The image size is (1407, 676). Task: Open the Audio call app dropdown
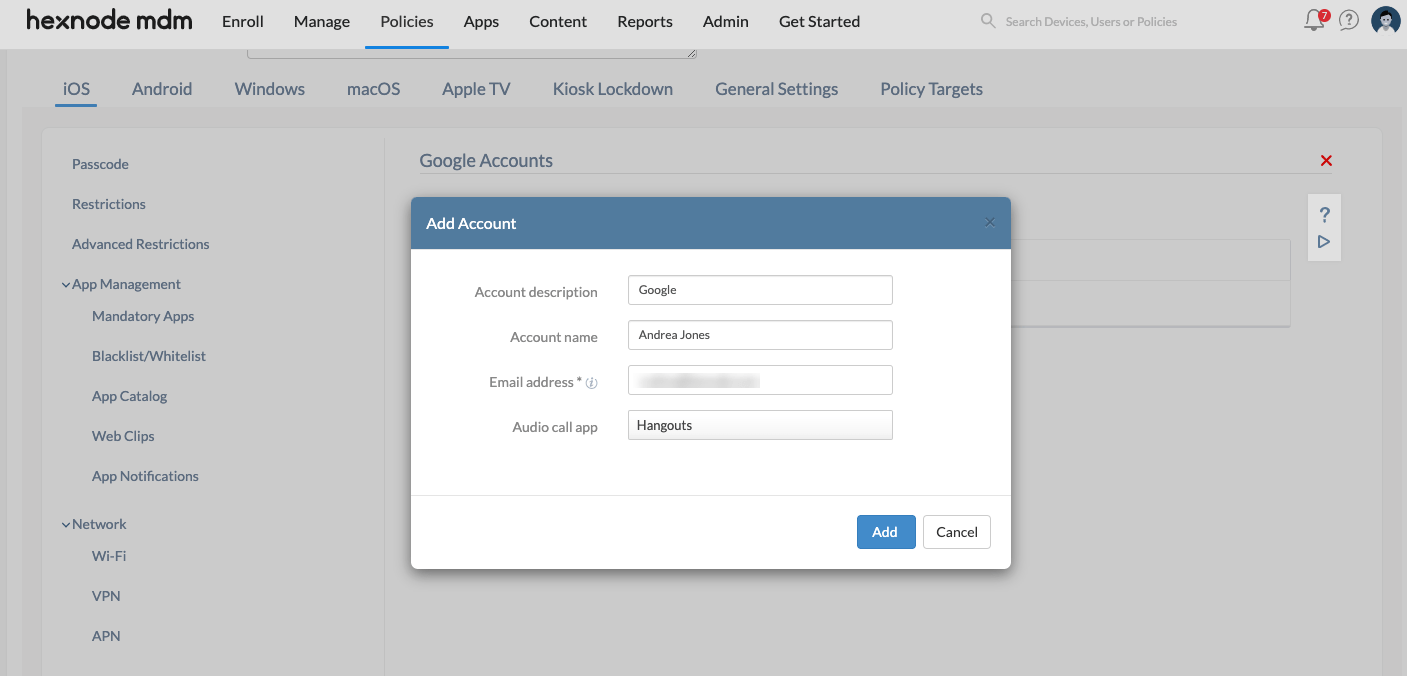[759, 425]
